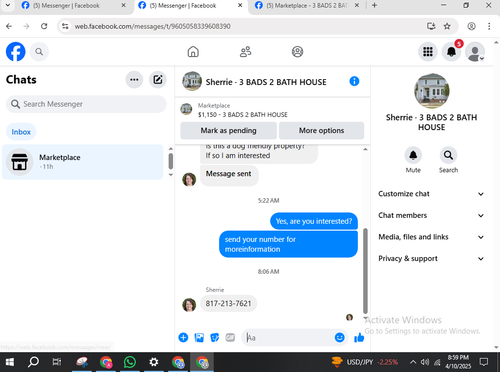Open the Chats options three-dot button

(x=134, y=80)
